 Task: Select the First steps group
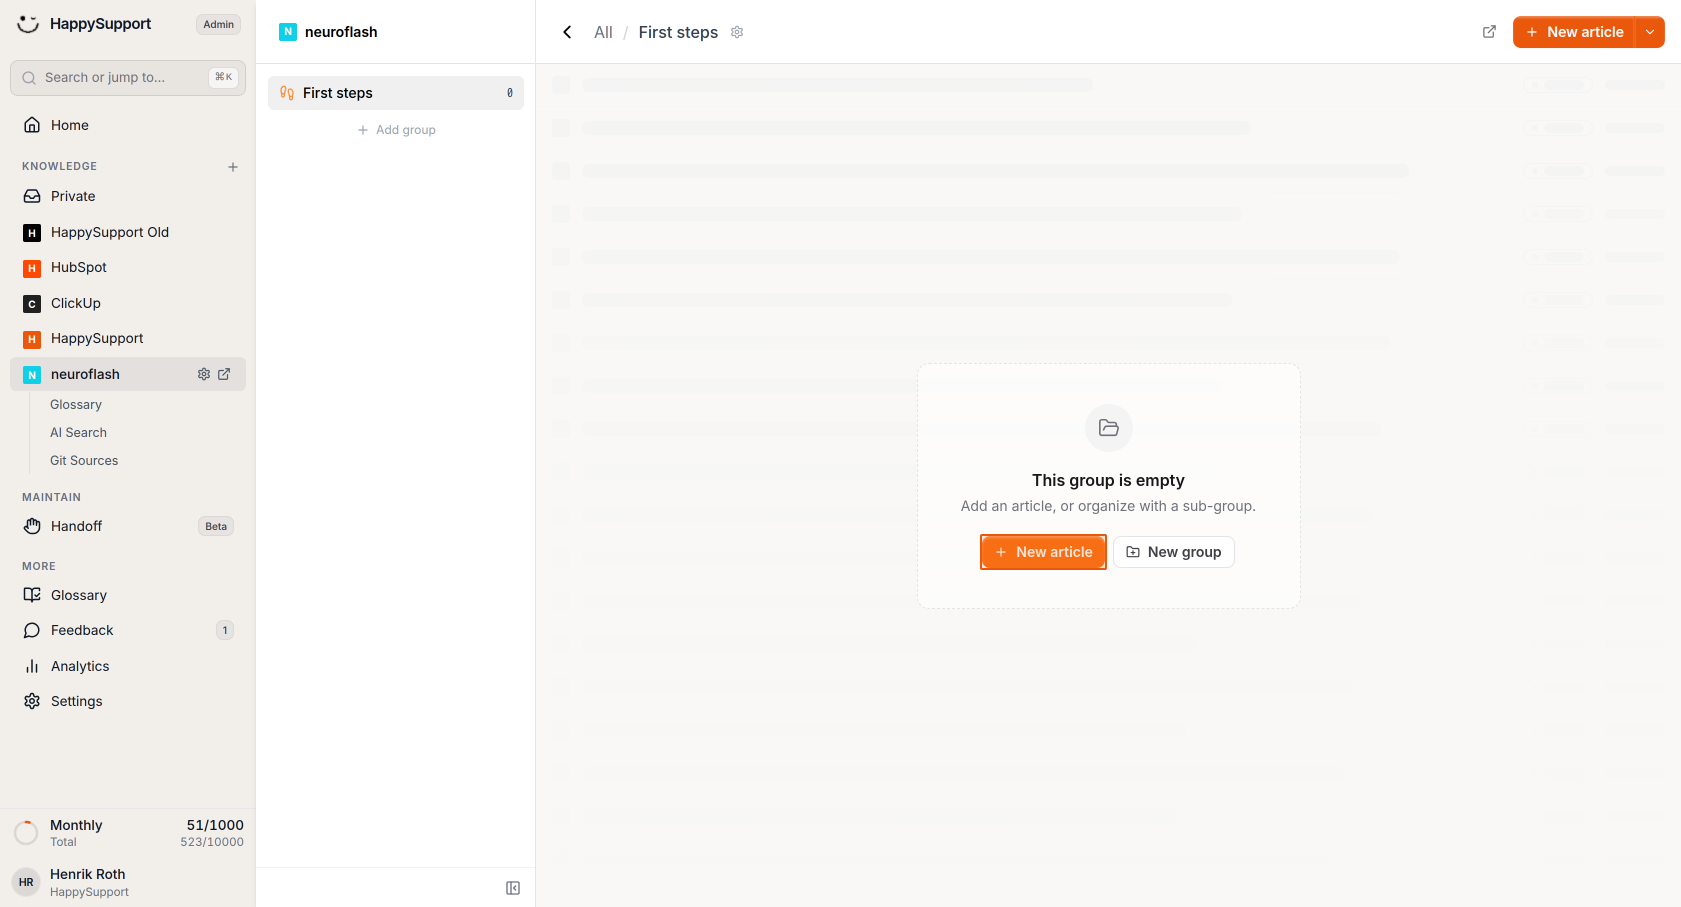(396, 93)
